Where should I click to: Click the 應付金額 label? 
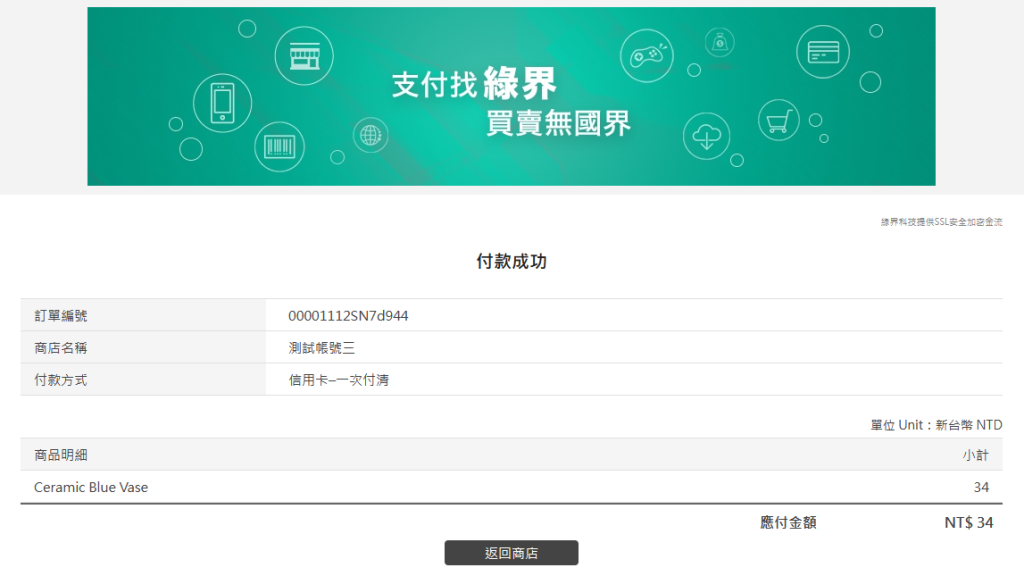tap(788, 522)
